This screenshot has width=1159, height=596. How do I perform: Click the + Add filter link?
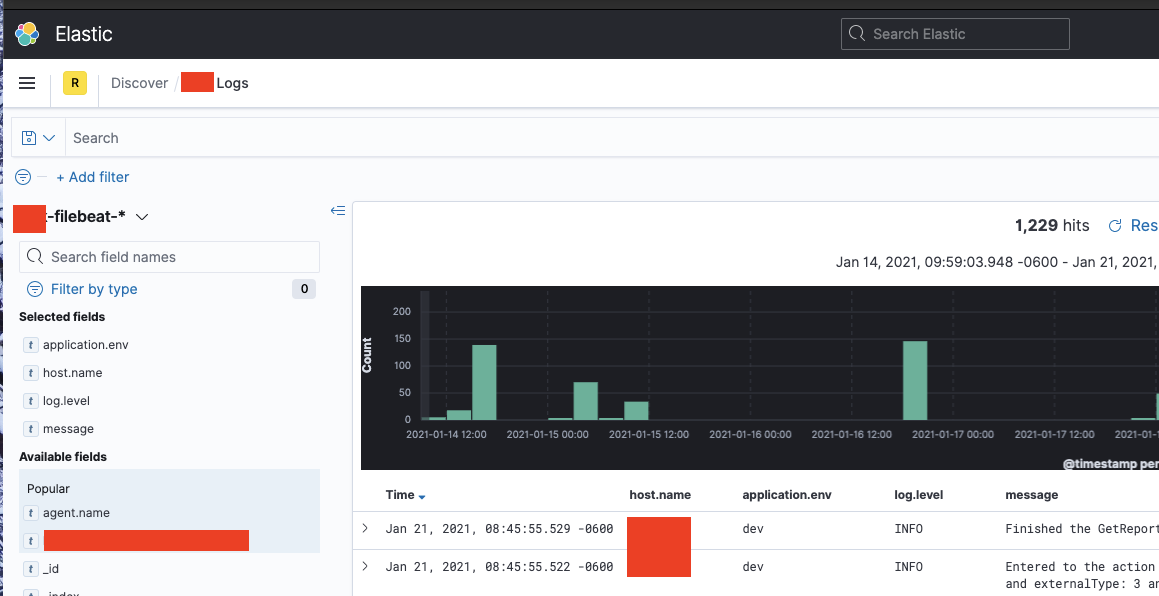tap(93, 176)
